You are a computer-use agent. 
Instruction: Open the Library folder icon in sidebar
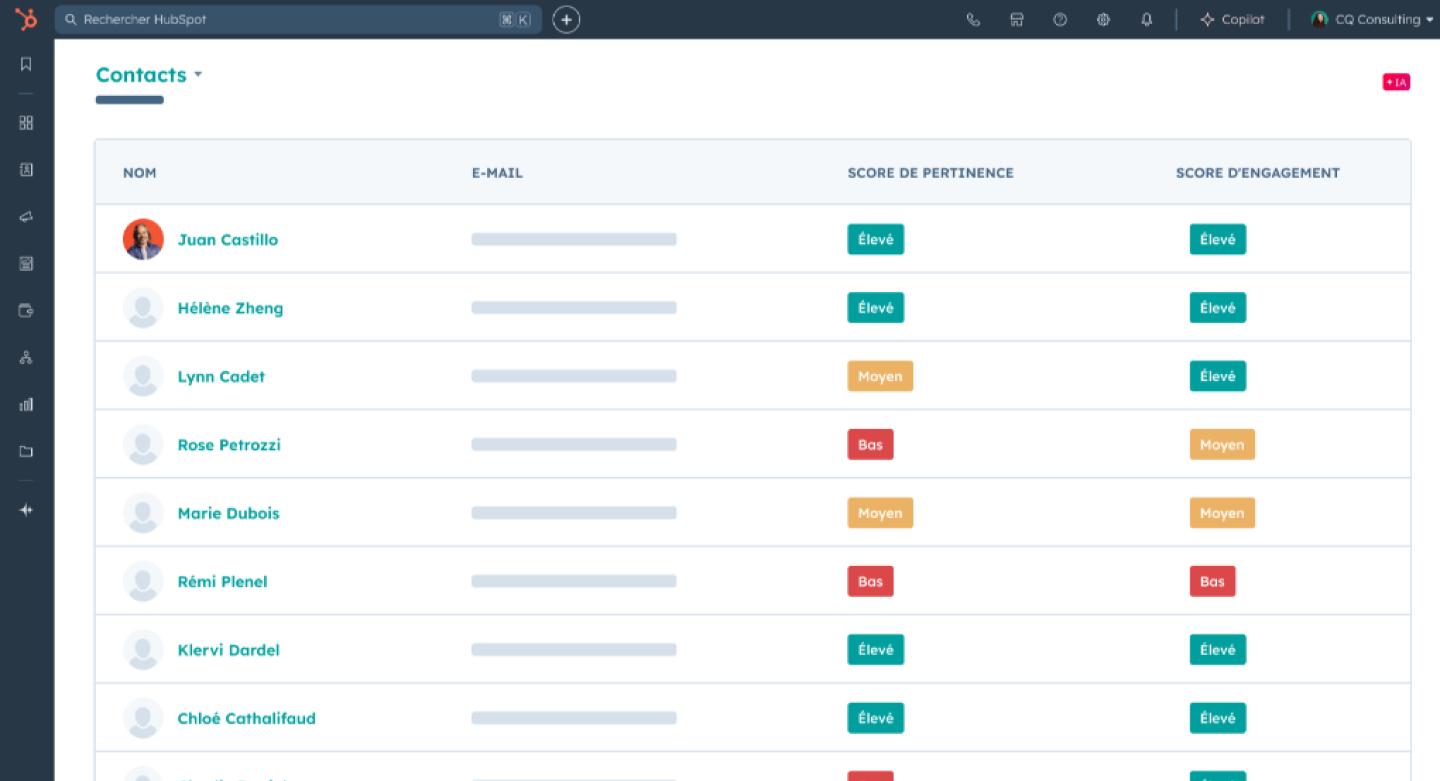[x=26, y=451]
